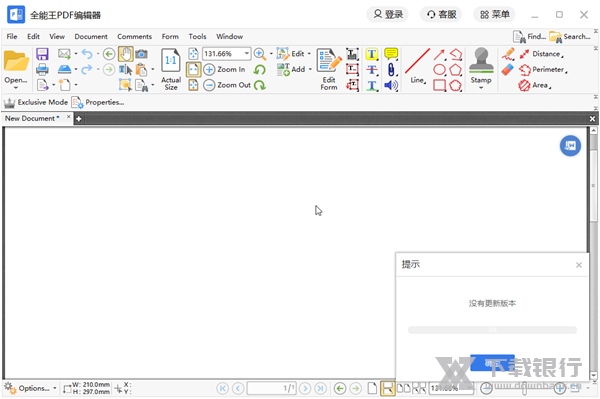Click the vertical scrollbar of document
Image resolution: width=600 pixels, height=399 pixels.
593,185
